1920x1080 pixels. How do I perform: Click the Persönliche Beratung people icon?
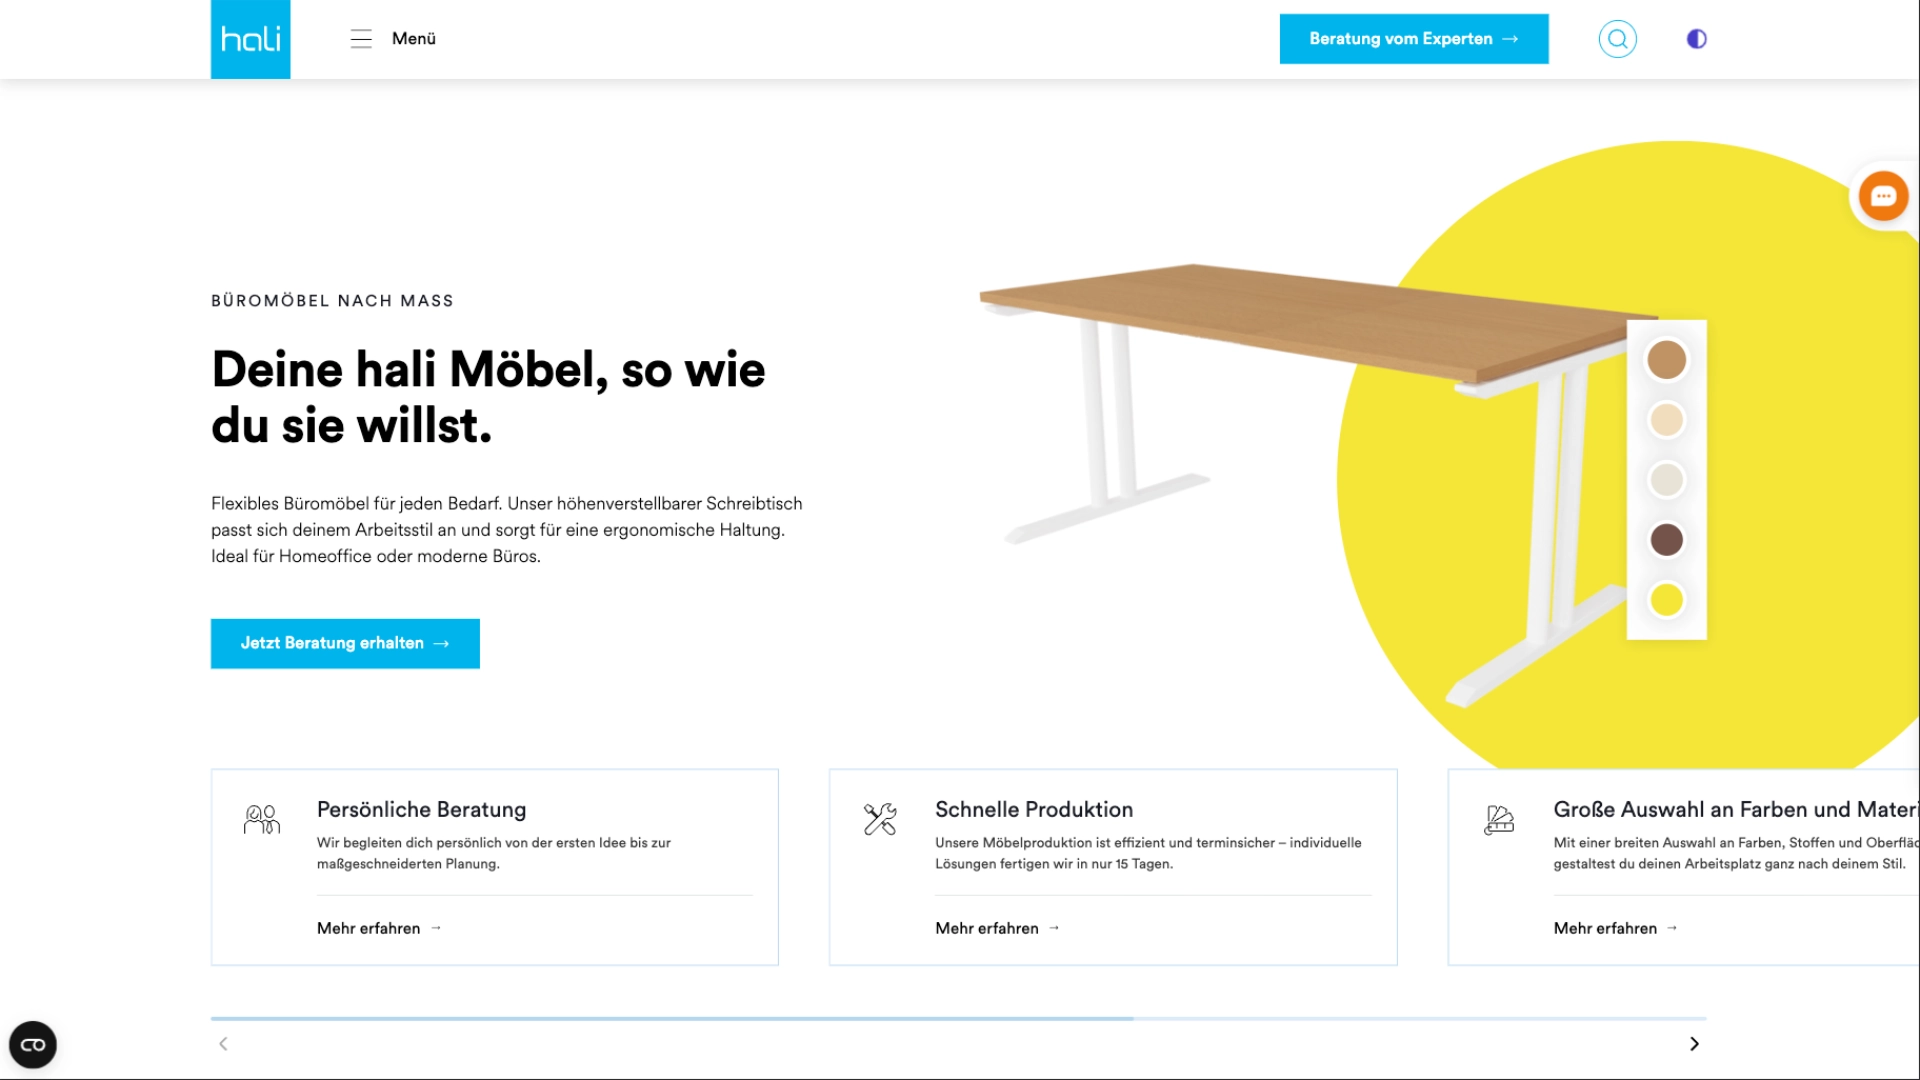coord(262,820)
